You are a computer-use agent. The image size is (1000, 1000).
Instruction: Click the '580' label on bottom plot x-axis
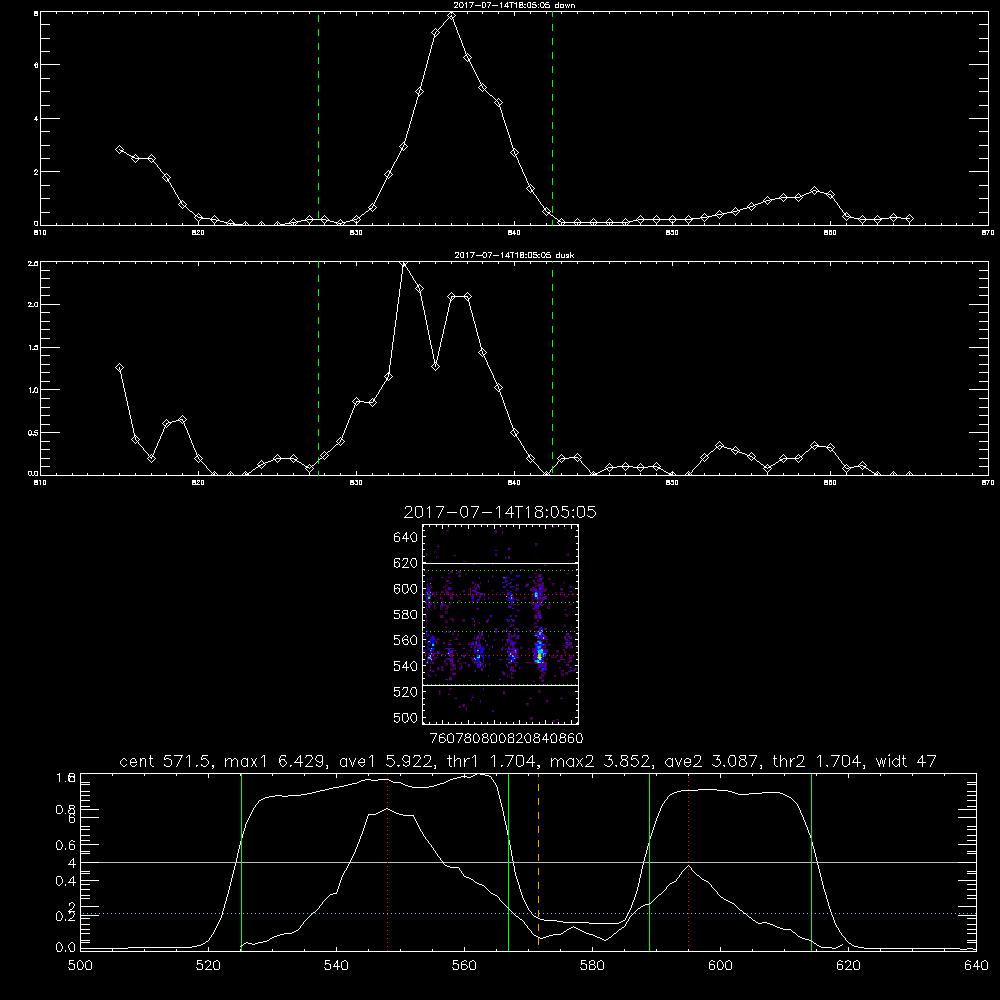click(592, 966)
